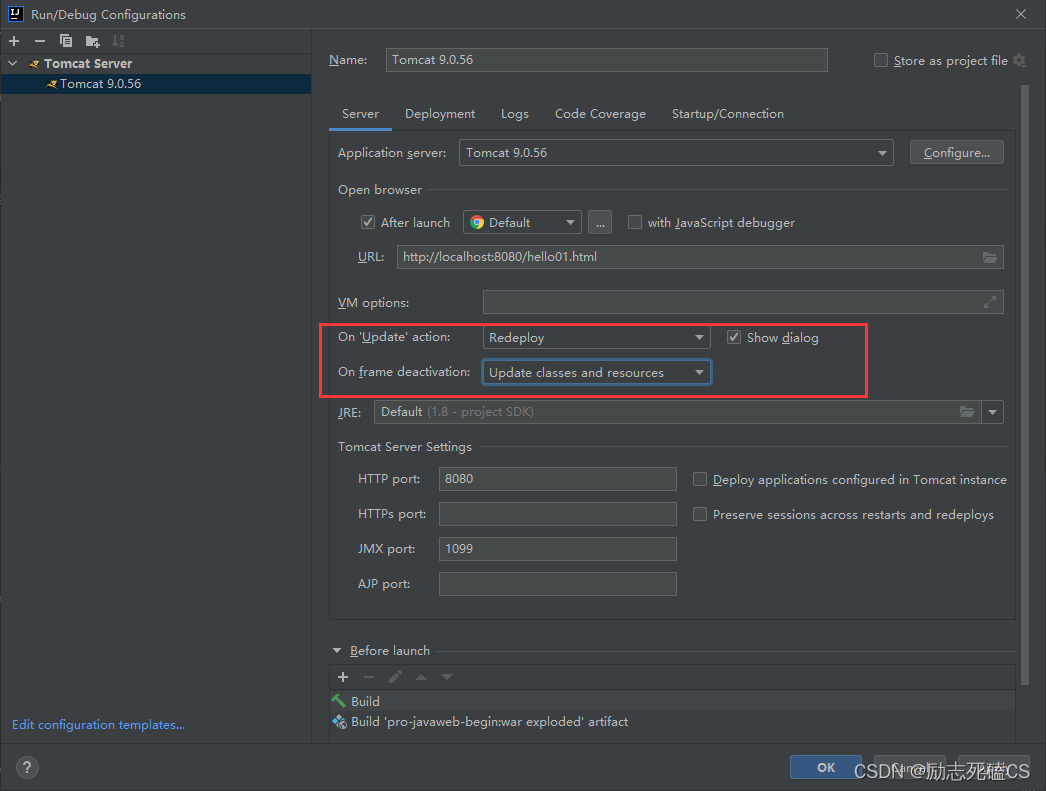Click vertical scrollbar on right
Image resolution: width=1046 pixels, height=791 pixels.
coord(1025,385)
